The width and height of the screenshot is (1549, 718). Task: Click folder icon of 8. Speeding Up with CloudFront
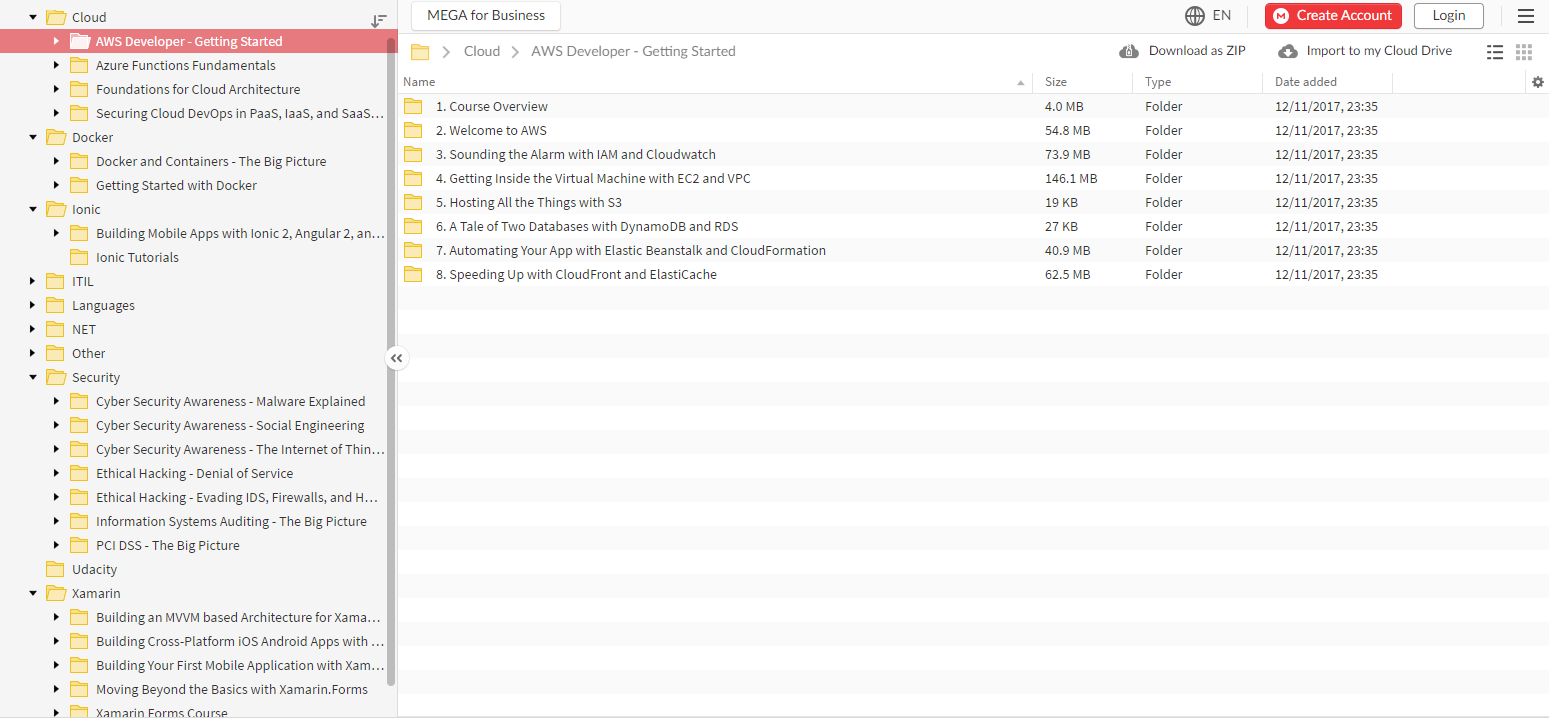pyautogui.click(x=413, y=274)
